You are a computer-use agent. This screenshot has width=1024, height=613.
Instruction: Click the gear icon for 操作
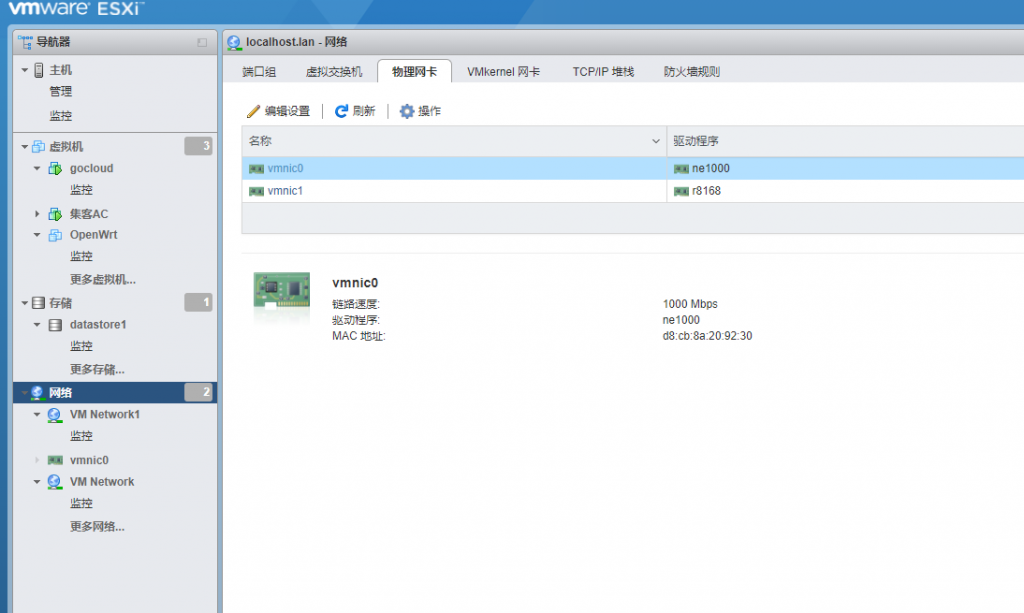407,111
